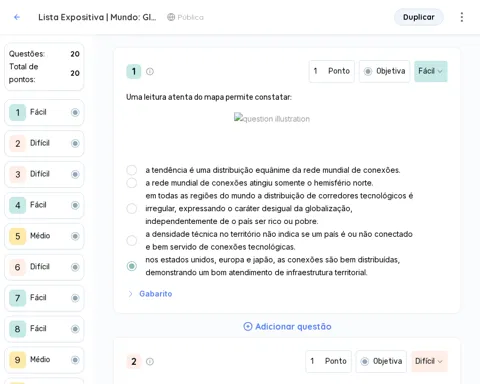This screenshot has height=384, width=480.
Task: Click the 'Questões:' count label
Action: tap(27, 54)
